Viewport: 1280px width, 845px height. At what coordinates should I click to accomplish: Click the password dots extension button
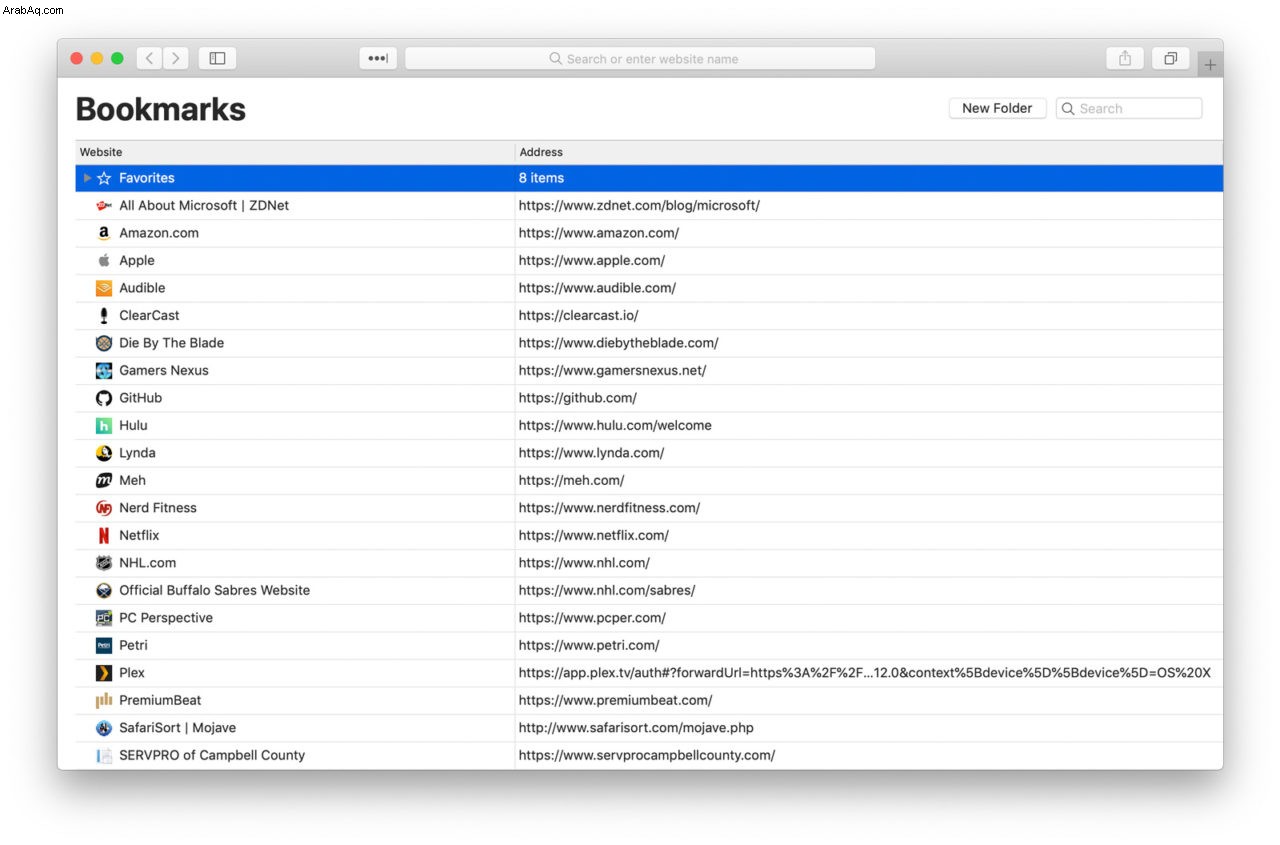point(378,58)
